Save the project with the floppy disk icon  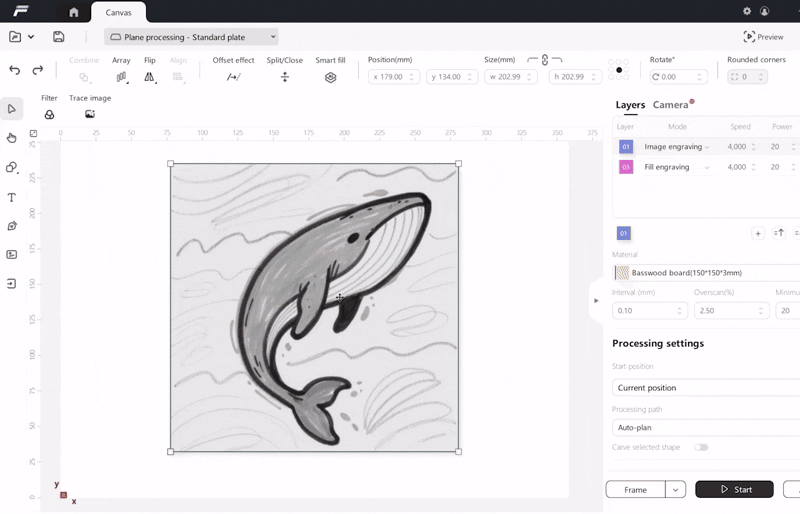tap(59, 37)
